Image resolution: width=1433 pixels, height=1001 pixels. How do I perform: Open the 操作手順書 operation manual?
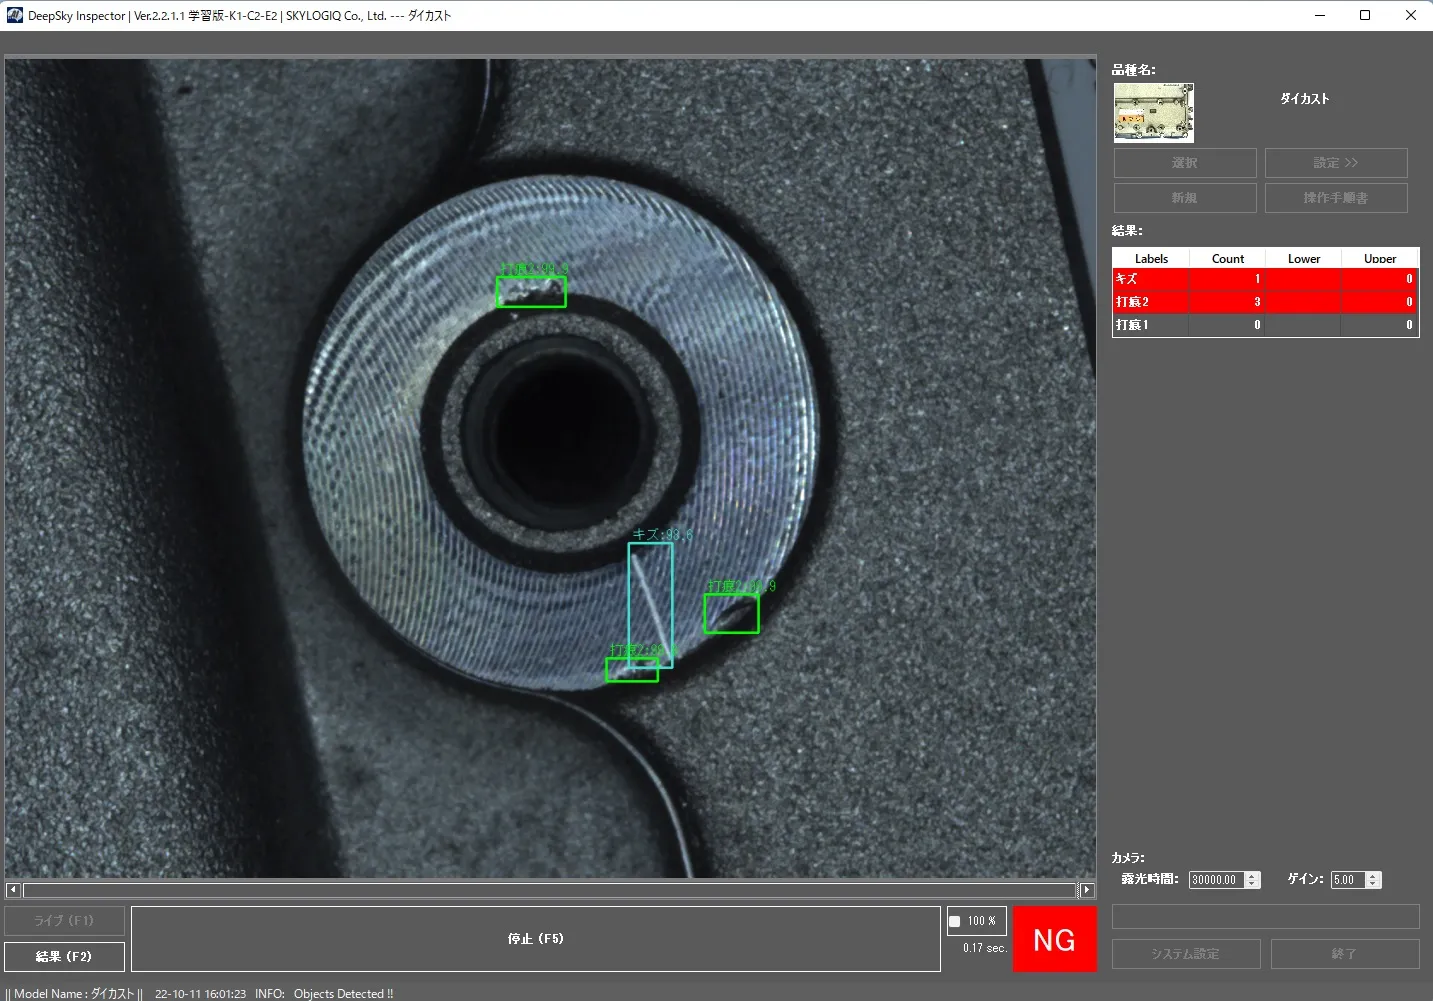point(1336,198)
